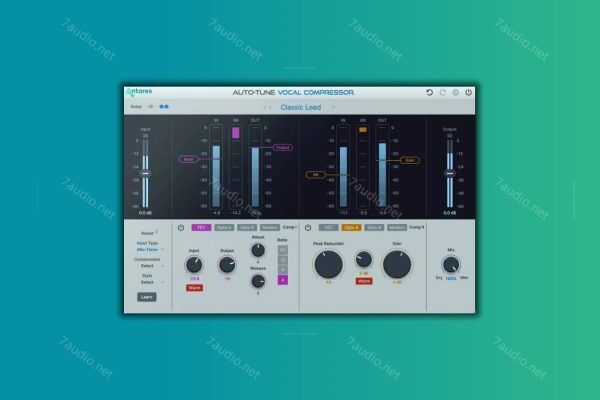The height and width of the screenshot is (400, 600).
Task: Select the FET mode for Comp II
Action: pos(328,228)
